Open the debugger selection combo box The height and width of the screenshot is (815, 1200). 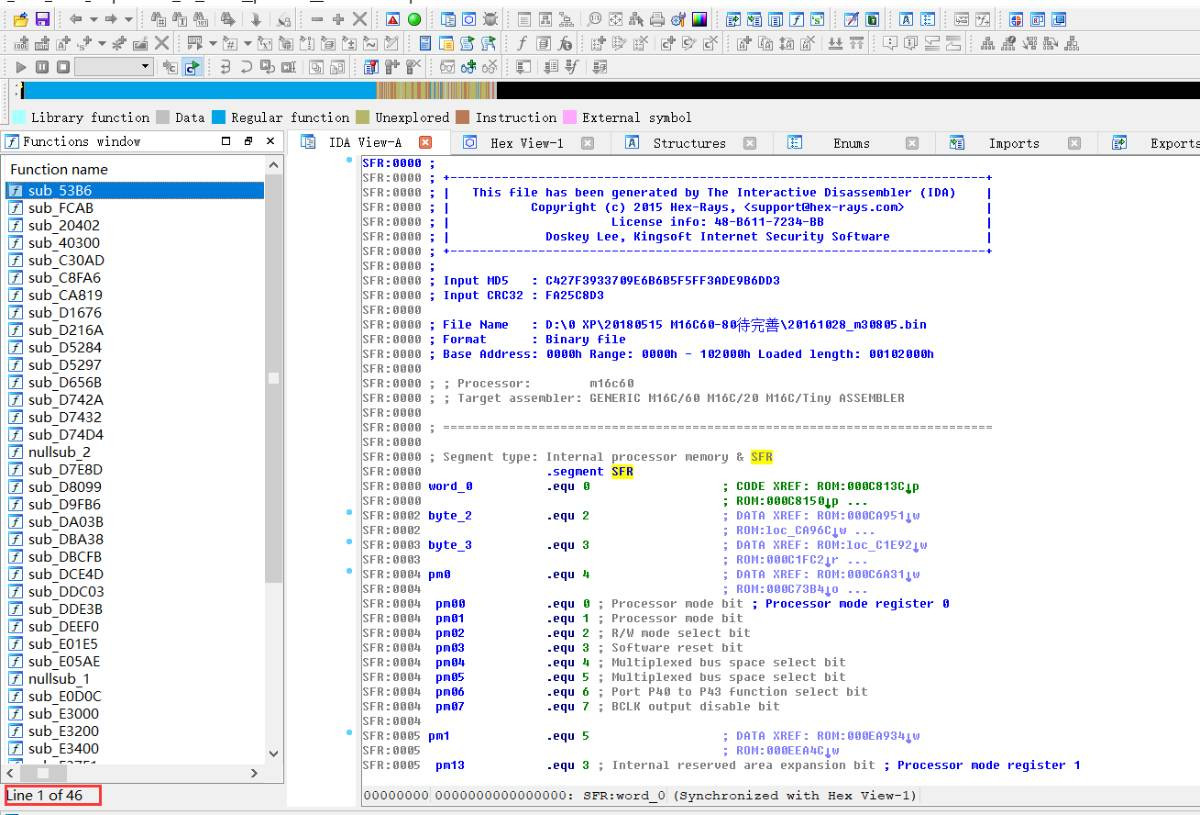(x=114, y=67)
